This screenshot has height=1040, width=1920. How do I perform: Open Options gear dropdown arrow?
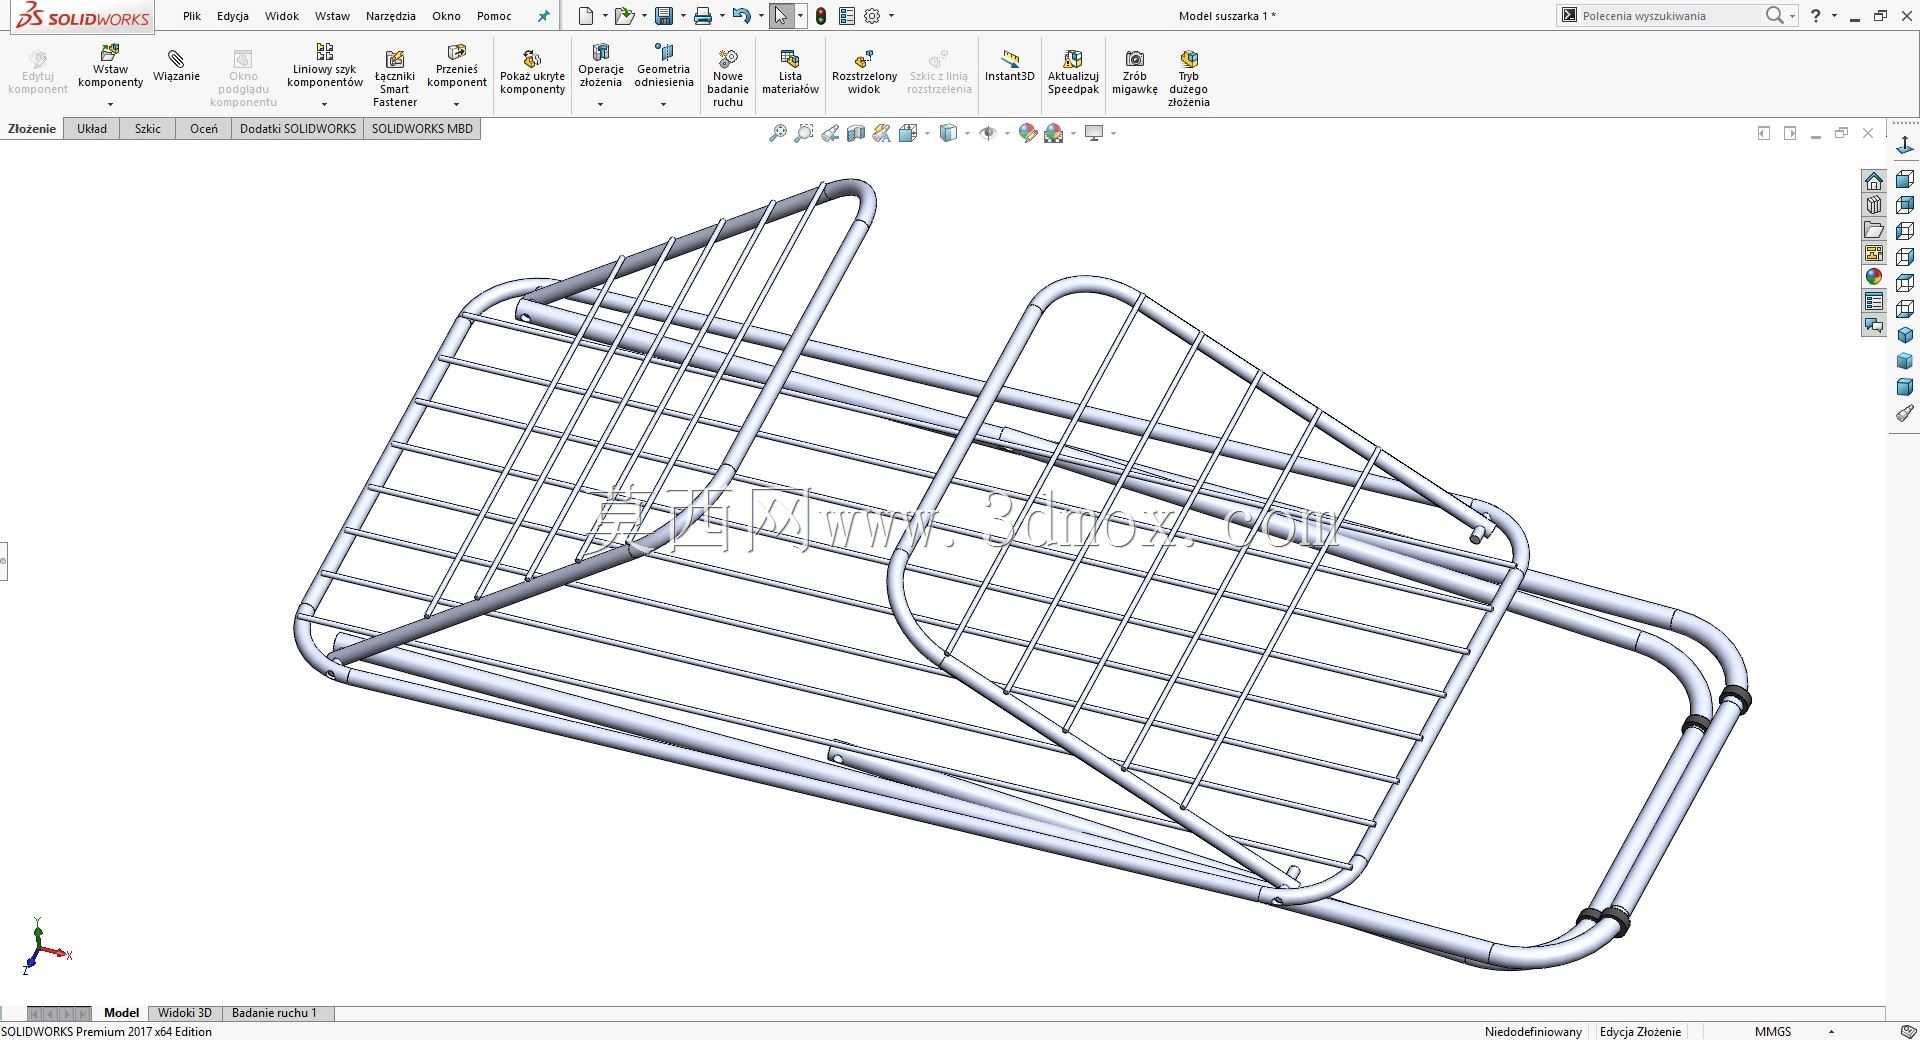[891, 16]
